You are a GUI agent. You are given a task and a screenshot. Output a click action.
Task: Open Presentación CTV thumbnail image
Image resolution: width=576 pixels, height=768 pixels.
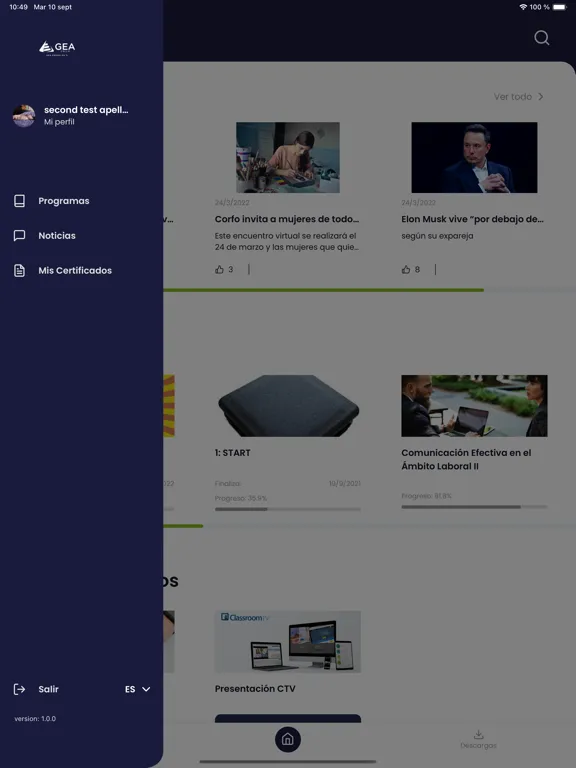tap(288, 641)
